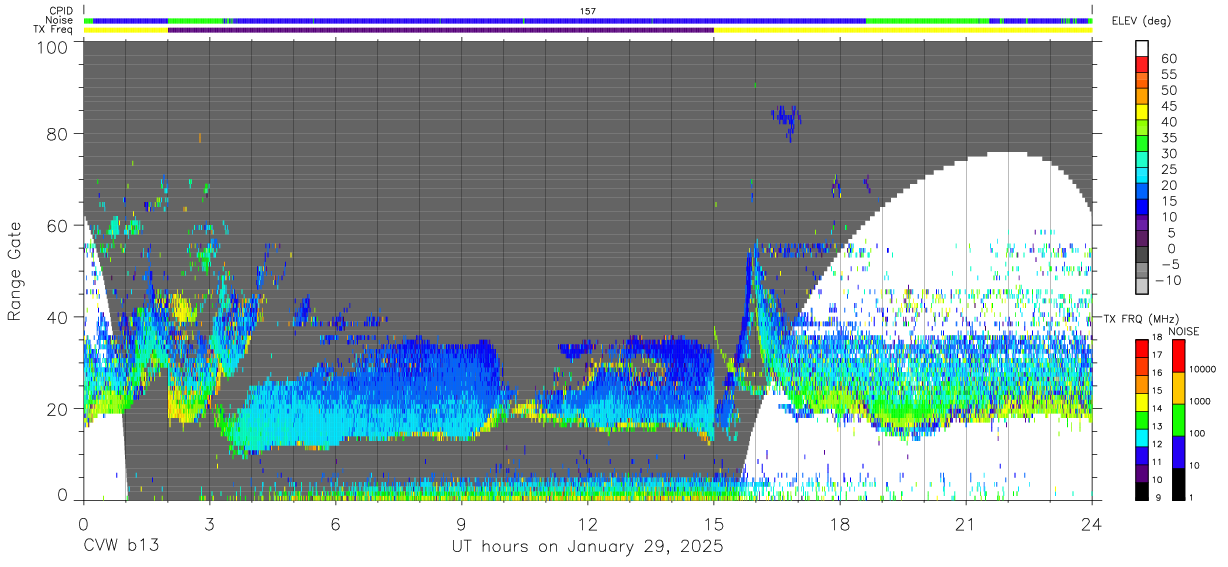This screenshot has height=567, width=1228.
Task: Click the Range Gate axis title
Action: (15, 271)
